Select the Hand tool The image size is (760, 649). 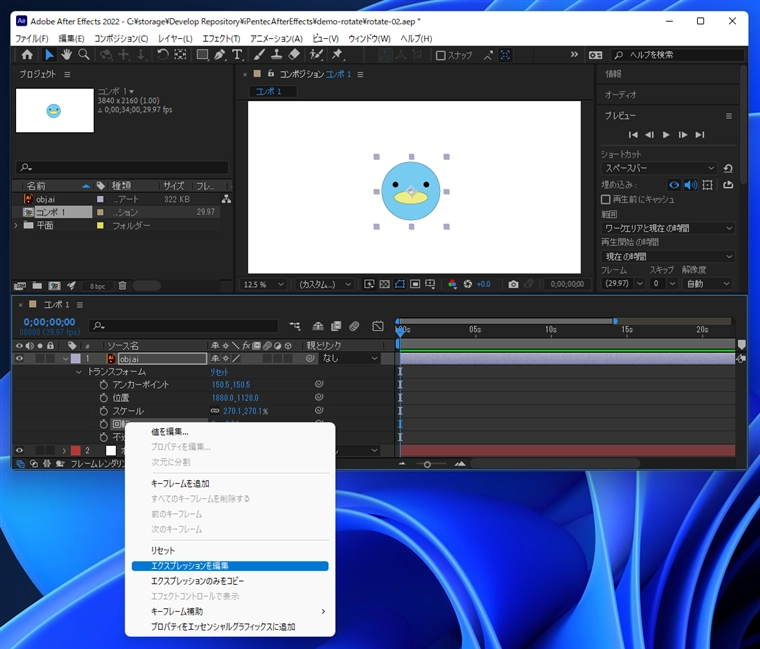click(66, 55)
